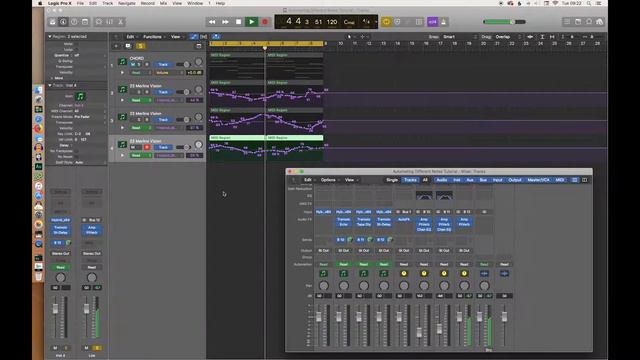The image size is (640, 360).
Task: Open the Mixer button in control bar
Action: (110, 22)
